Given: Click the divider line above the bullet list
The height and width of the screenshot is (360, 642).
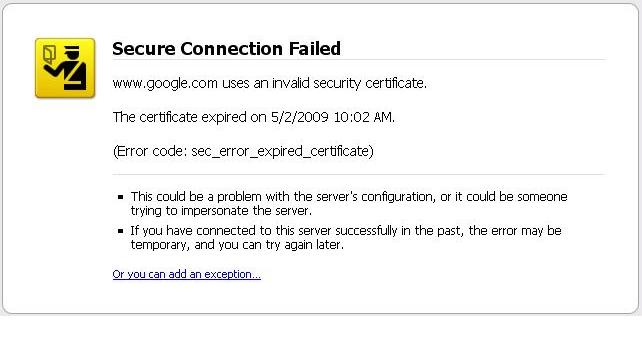Looking at the screenshot, I should coord(359,174).
